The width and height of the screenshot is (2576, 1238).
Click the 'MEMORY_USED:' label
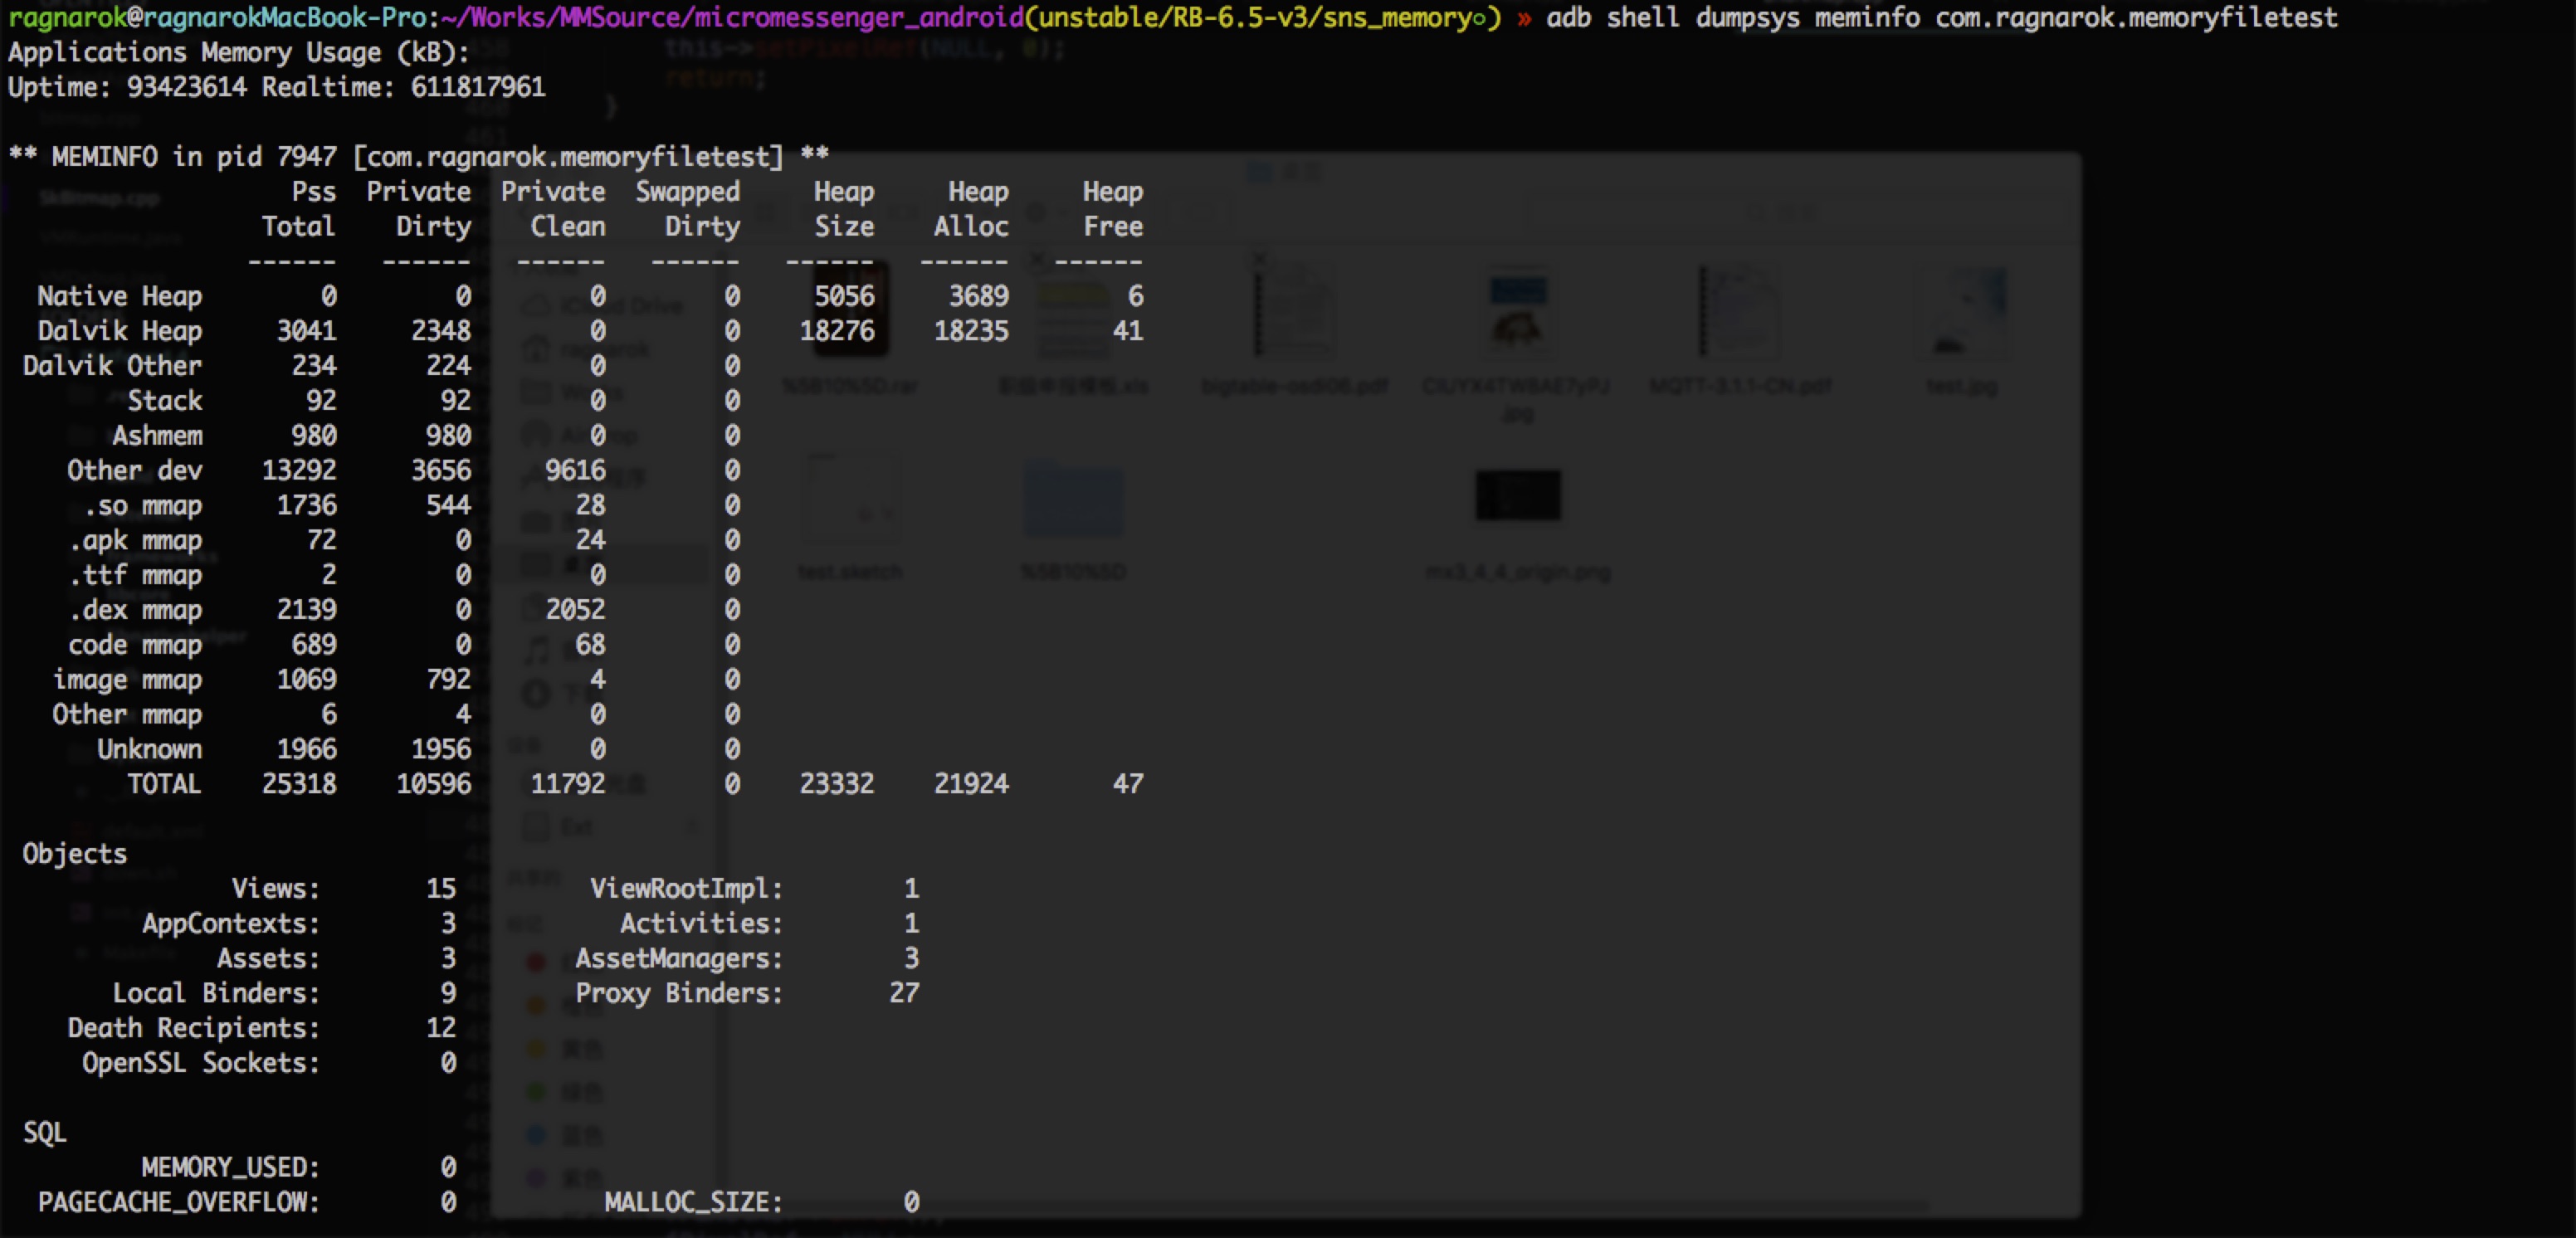point(231,1168)
